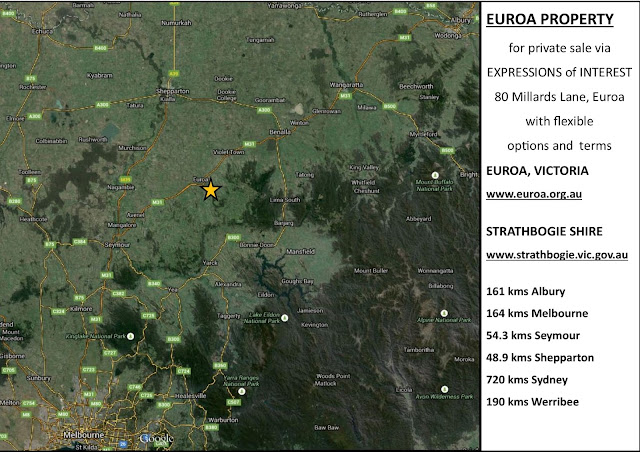The height and width of the screenshot is (452, 640).
Task: Click the Myrtleford label on the map
Action: 423,134
